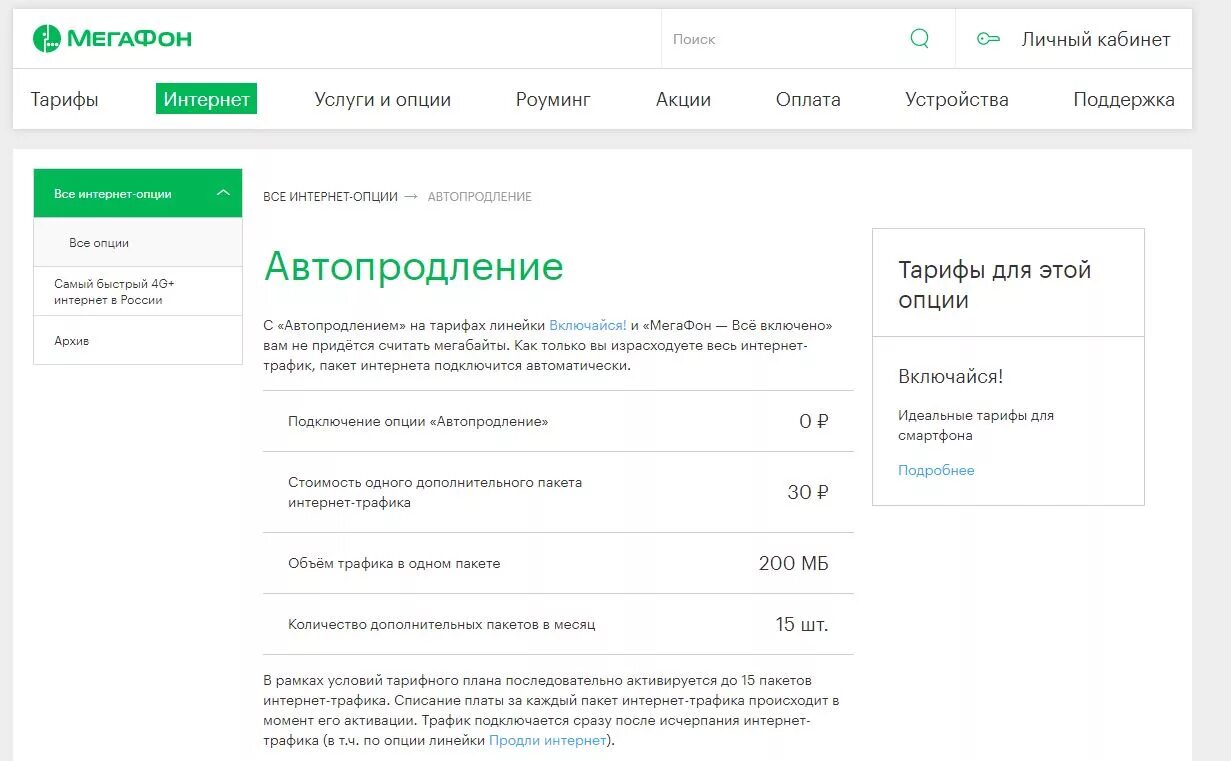Image resolution: width=1231 pixels, height=761 pixels.
Task: Click Объём трафика в одном пакете label
Action: 394,563
